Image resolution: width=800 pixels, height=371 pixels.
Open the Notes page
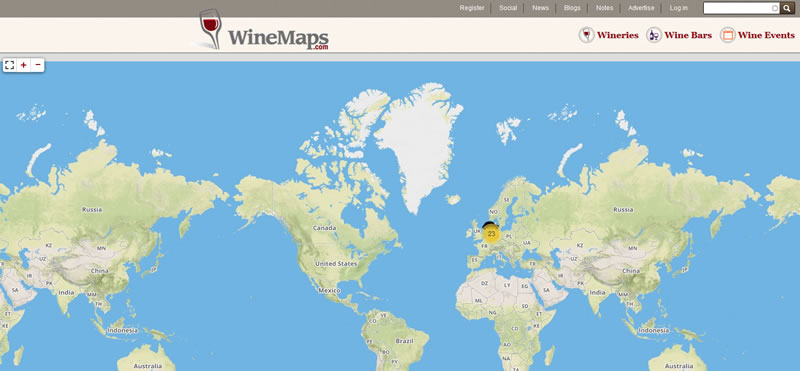pos(605,8)
